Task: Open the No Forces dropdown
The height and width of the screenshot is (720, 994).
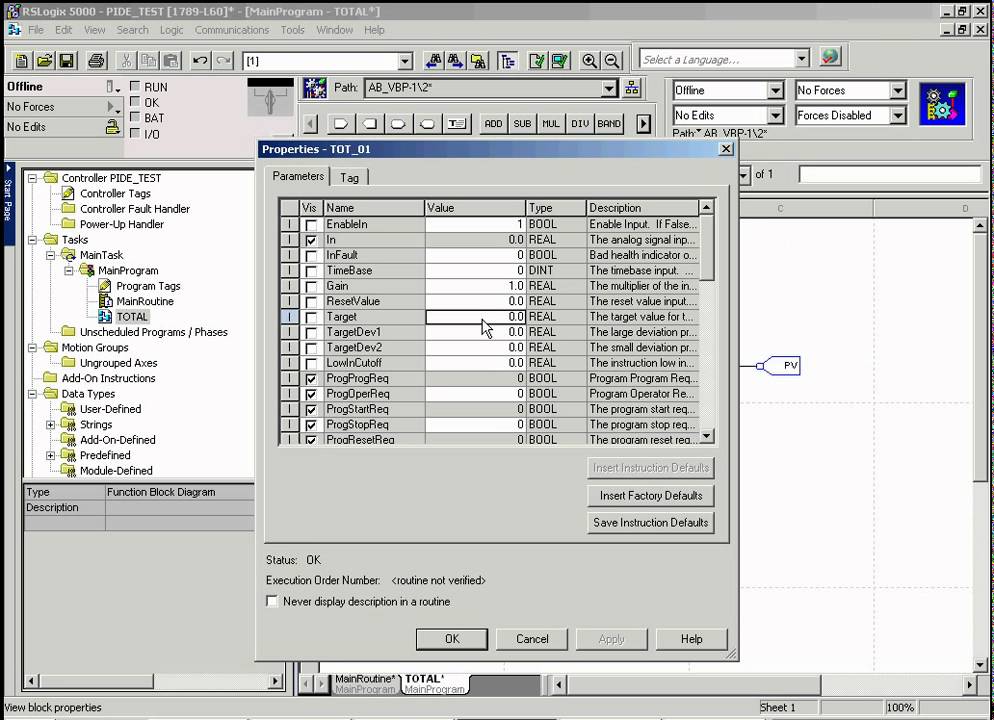Action: pos(897,91)
